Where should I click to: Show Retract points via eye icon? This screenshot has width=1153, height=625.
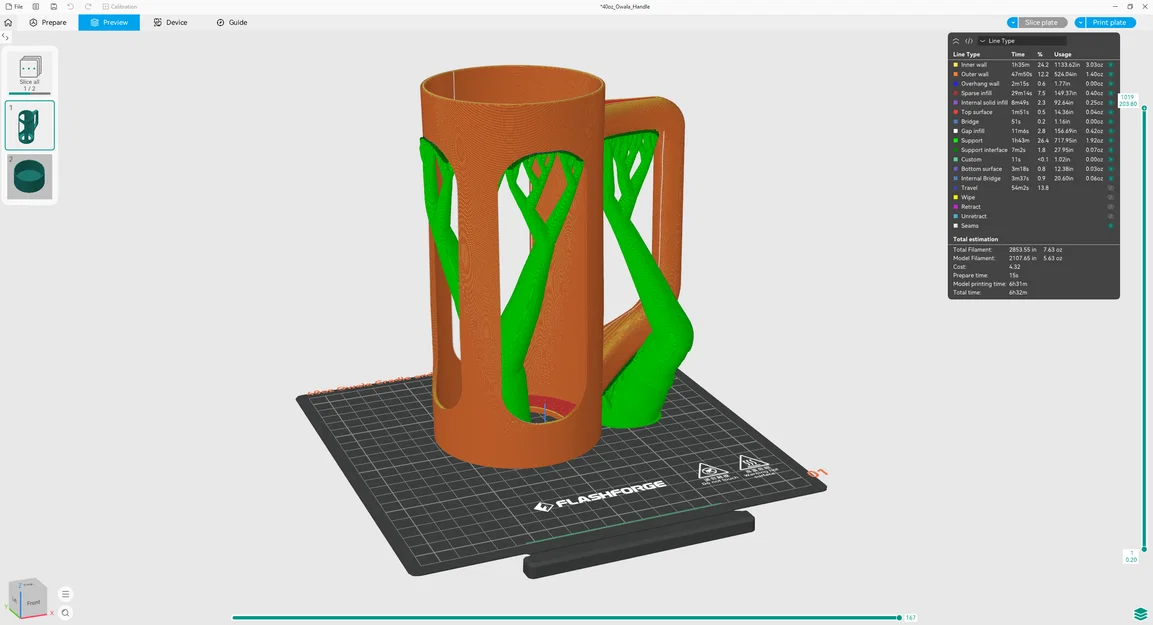[x=1111, y=207]
